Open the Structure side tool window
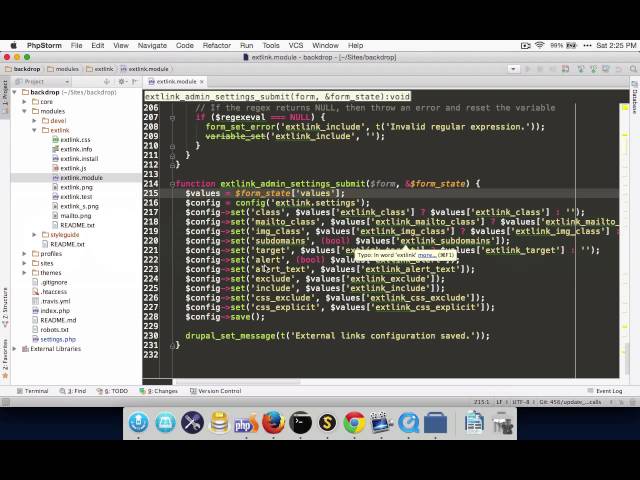This screenshot has height=480, width=640. click(x=5, y=307)
